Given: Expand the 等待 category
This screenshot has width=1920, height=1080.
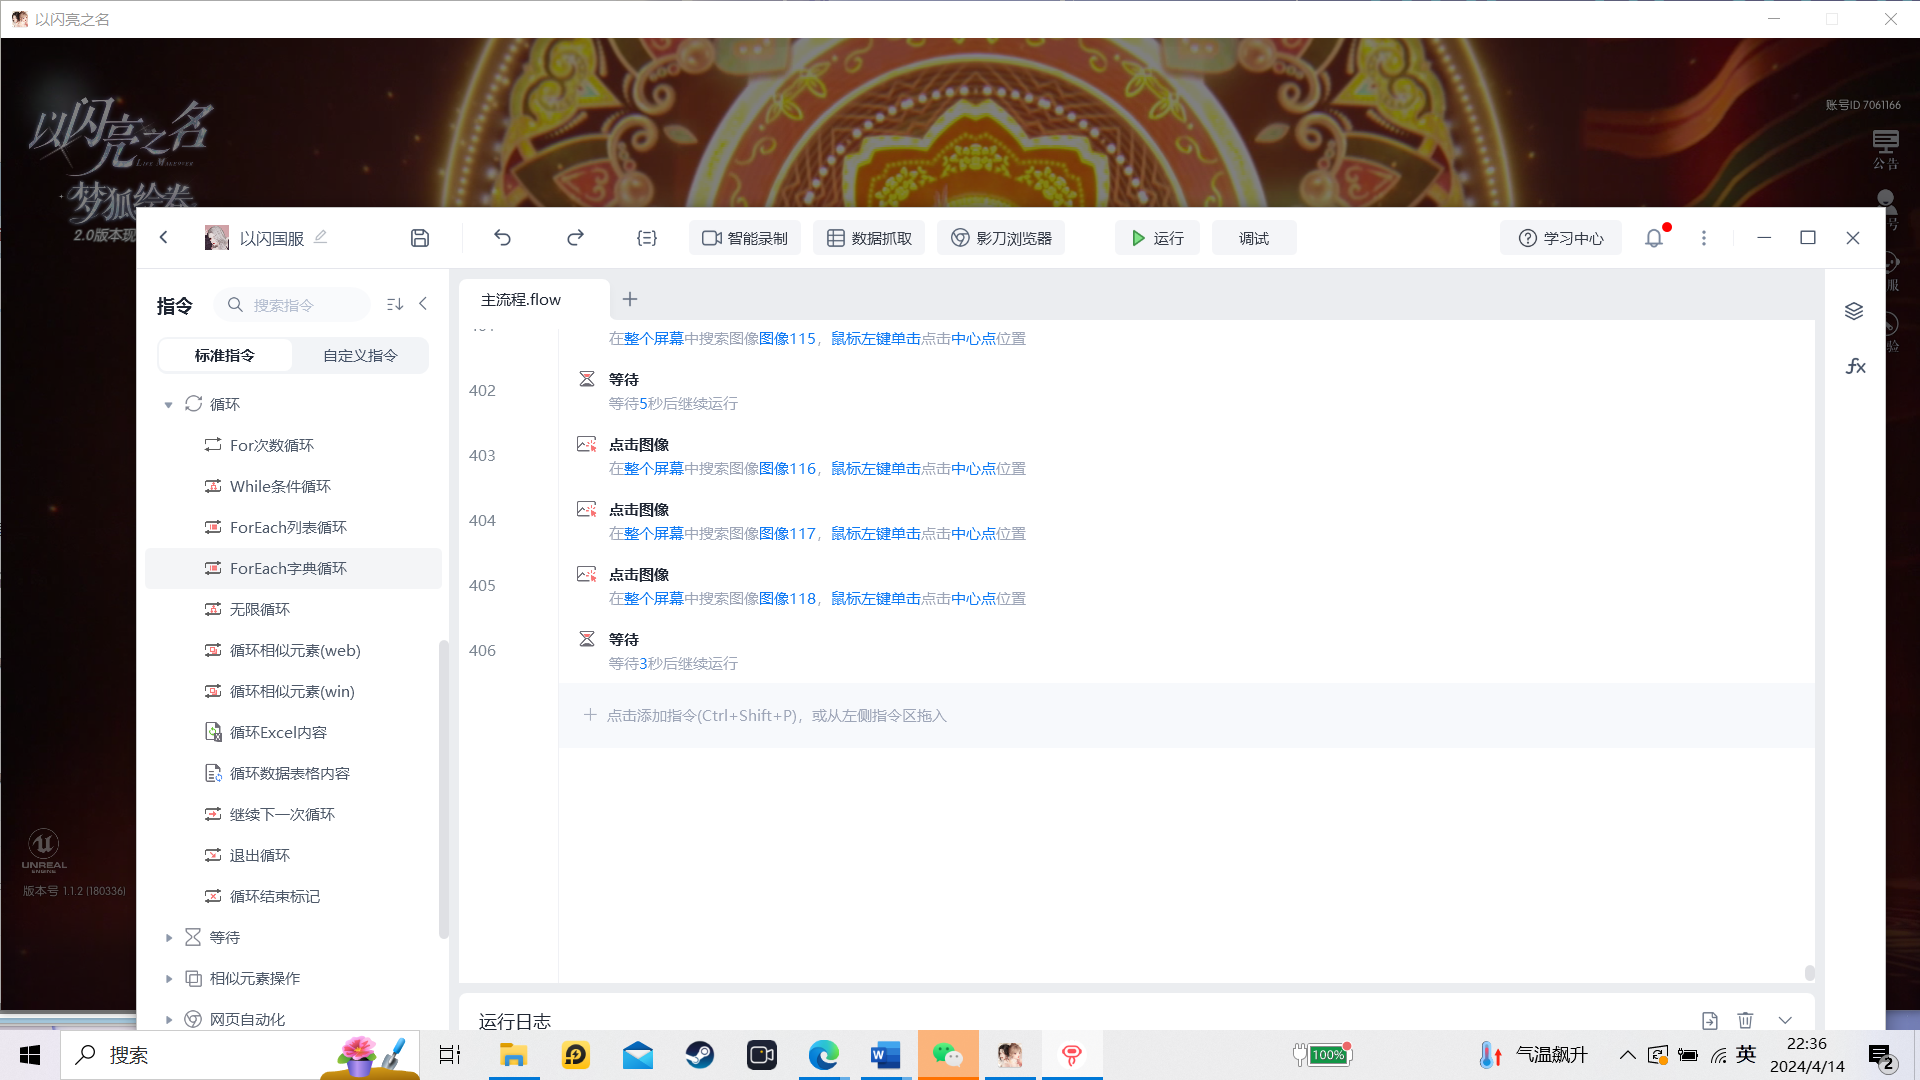Looking at the screenshot, I should click(168, 937).
